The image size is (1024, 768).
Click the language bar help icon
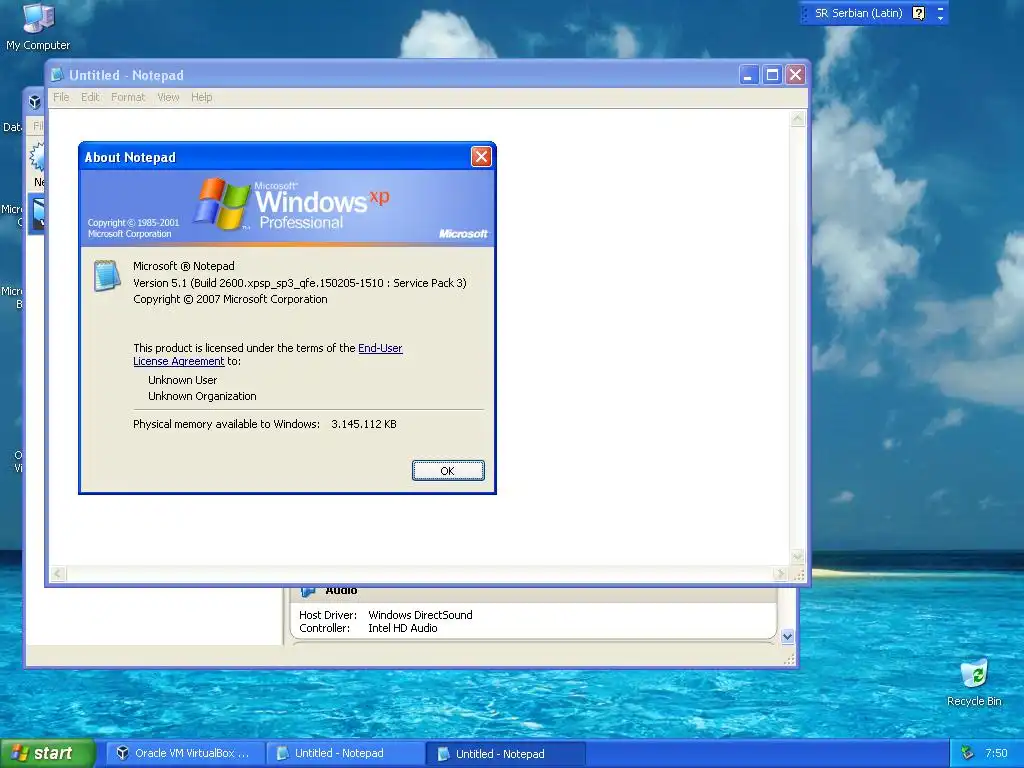click(x=918, y=13)
